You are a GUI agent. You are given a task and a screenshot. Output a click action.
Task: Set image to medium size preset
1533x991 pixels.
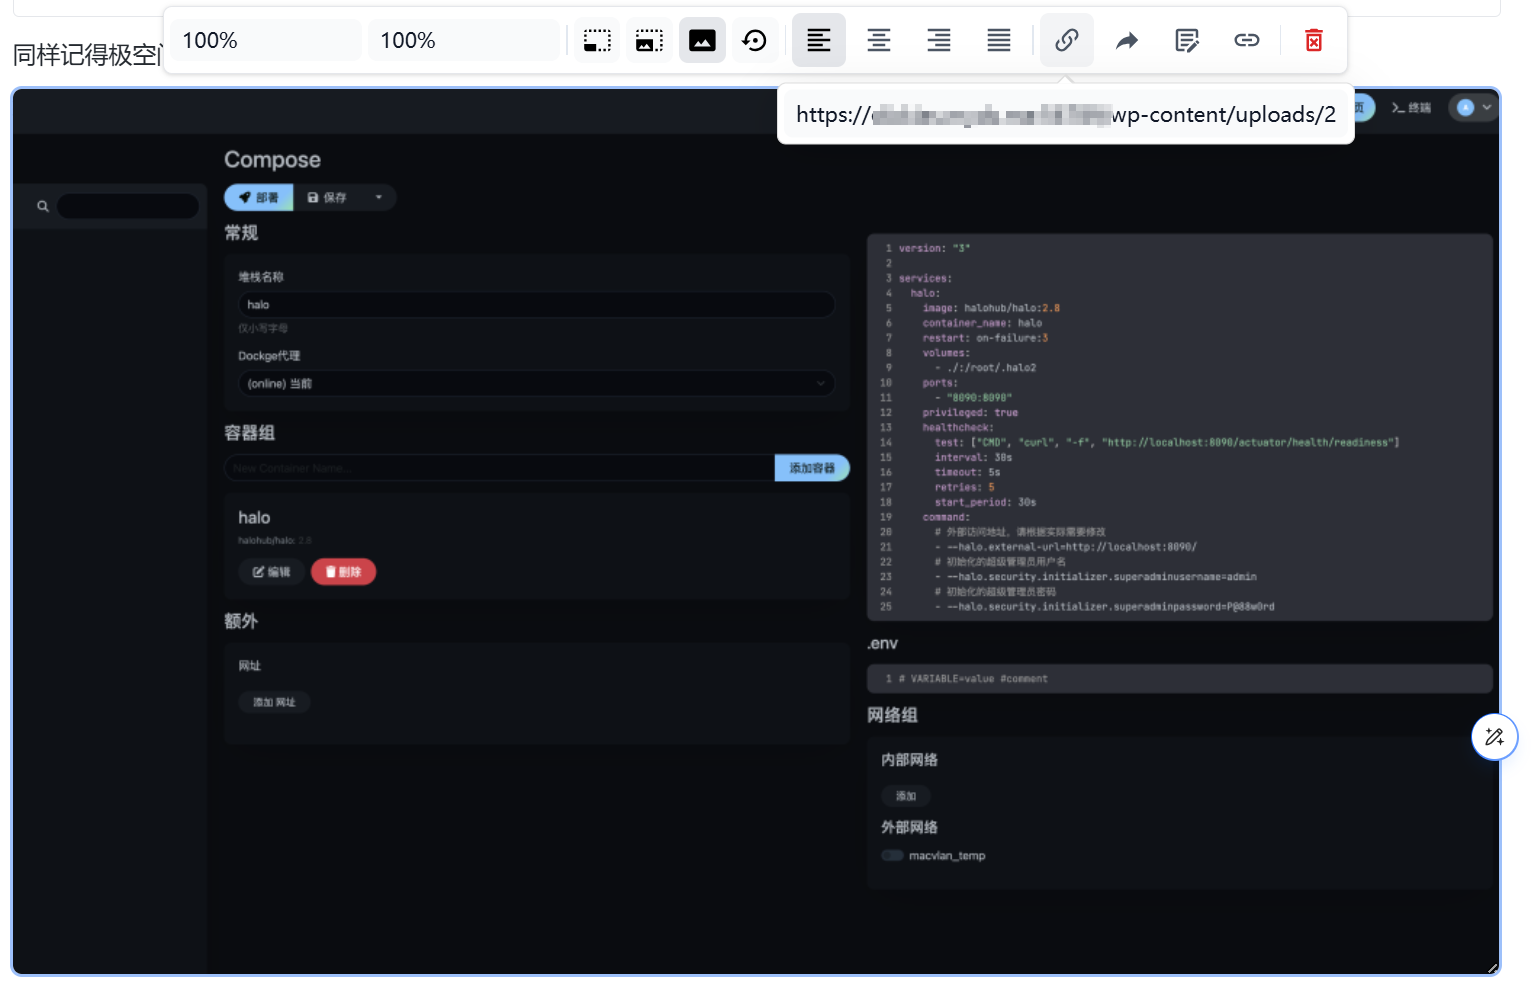[649, 41]
